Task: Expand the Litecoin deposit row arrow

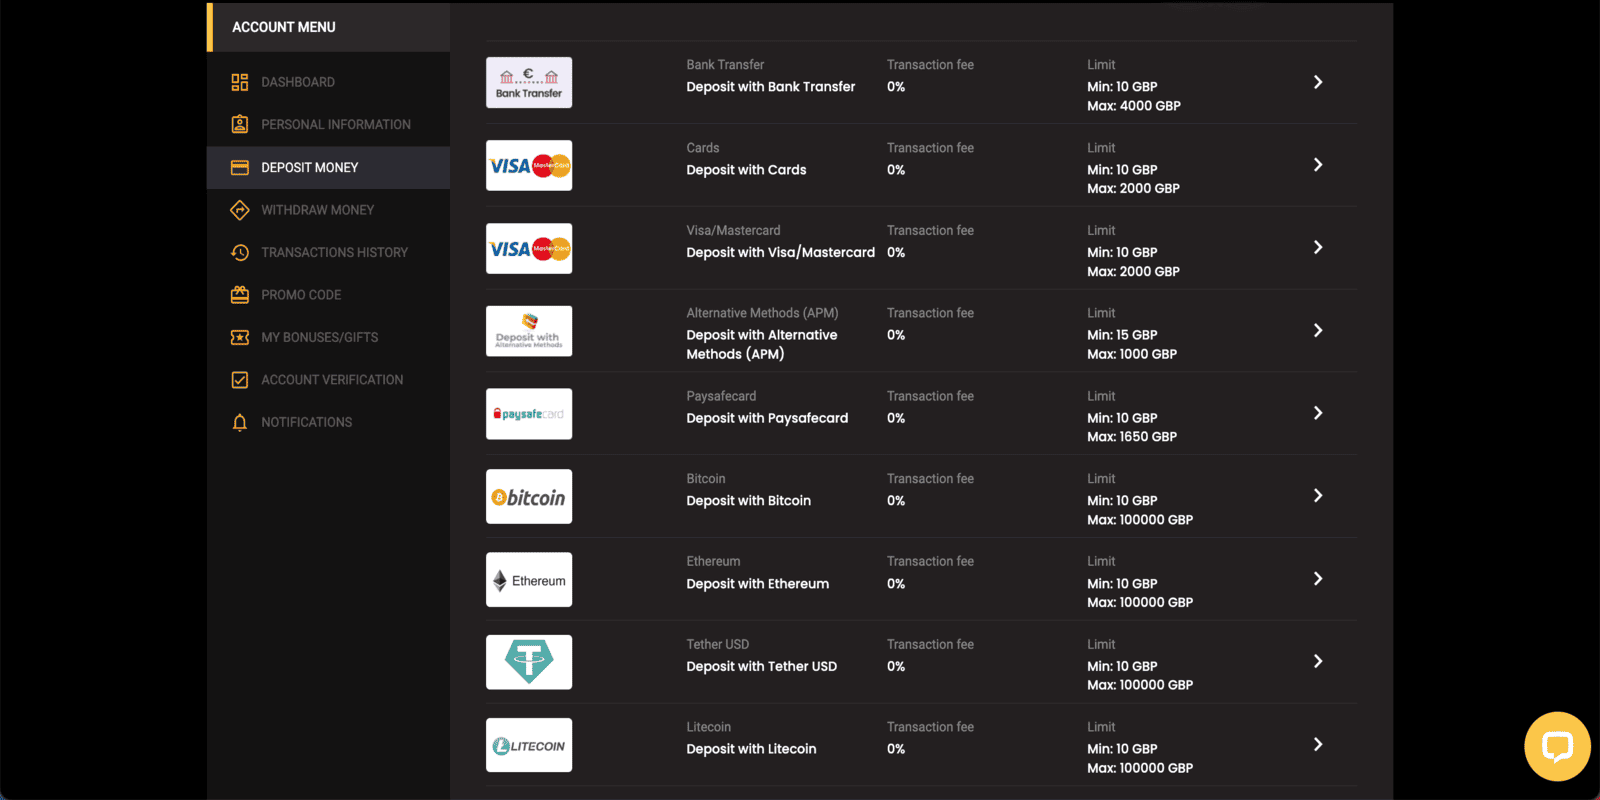Action: tap(1318, 744)
